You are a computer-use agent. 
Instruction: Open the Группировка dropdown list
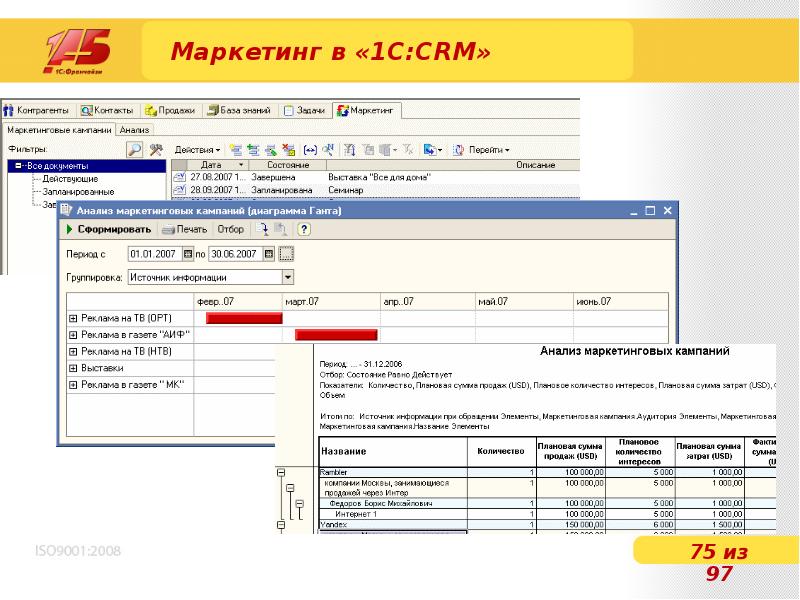288,277
